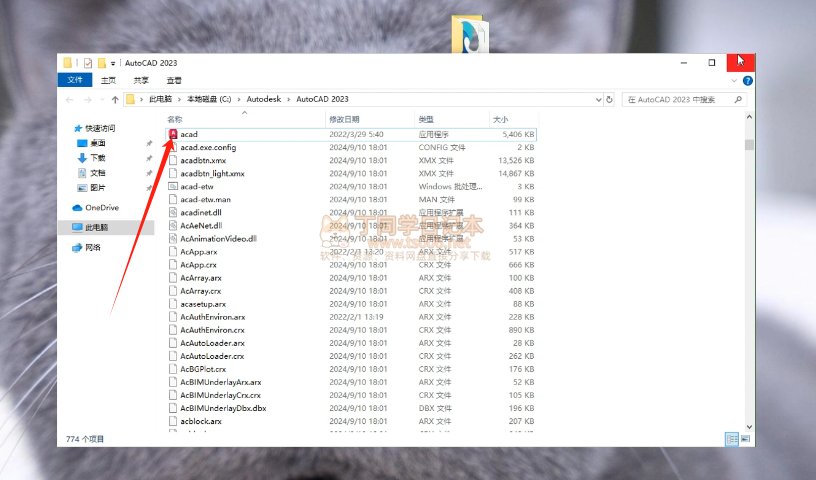Select the acblock.arx file
The width and height of the screenshot is (816, 480).
coord(201,421)
